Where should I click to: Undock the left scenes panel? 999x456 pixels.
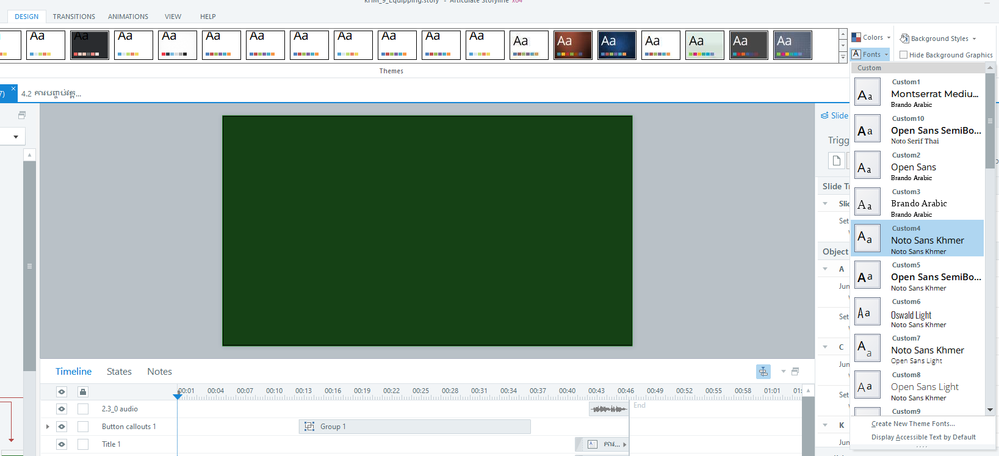tap(22, 115)
